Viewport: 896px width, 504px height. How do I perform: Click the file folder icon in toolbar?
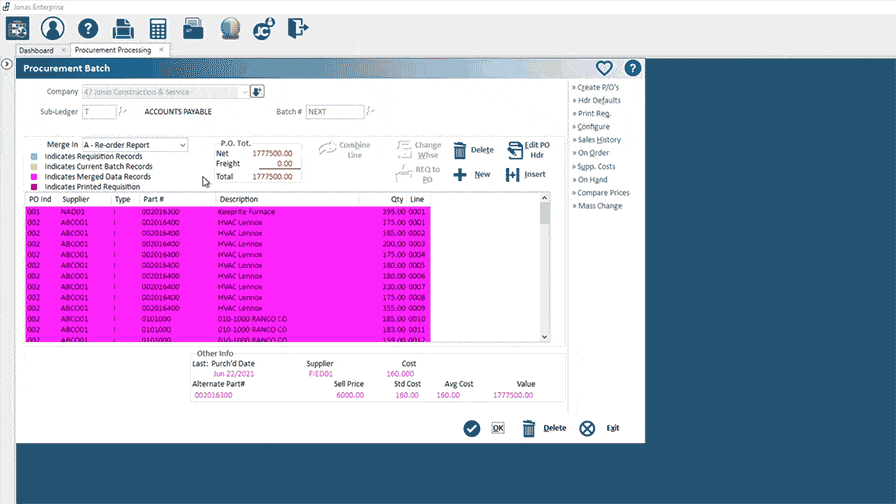(193, 29)
